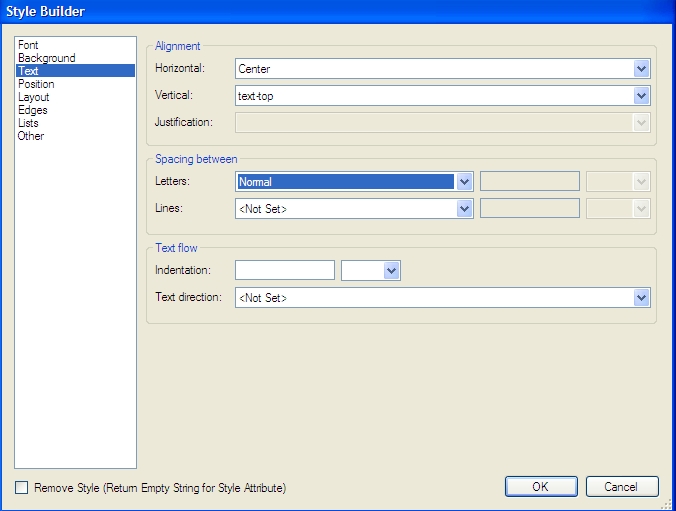
Task: Expand the Text direction dropdown
Action: point(642,298)
